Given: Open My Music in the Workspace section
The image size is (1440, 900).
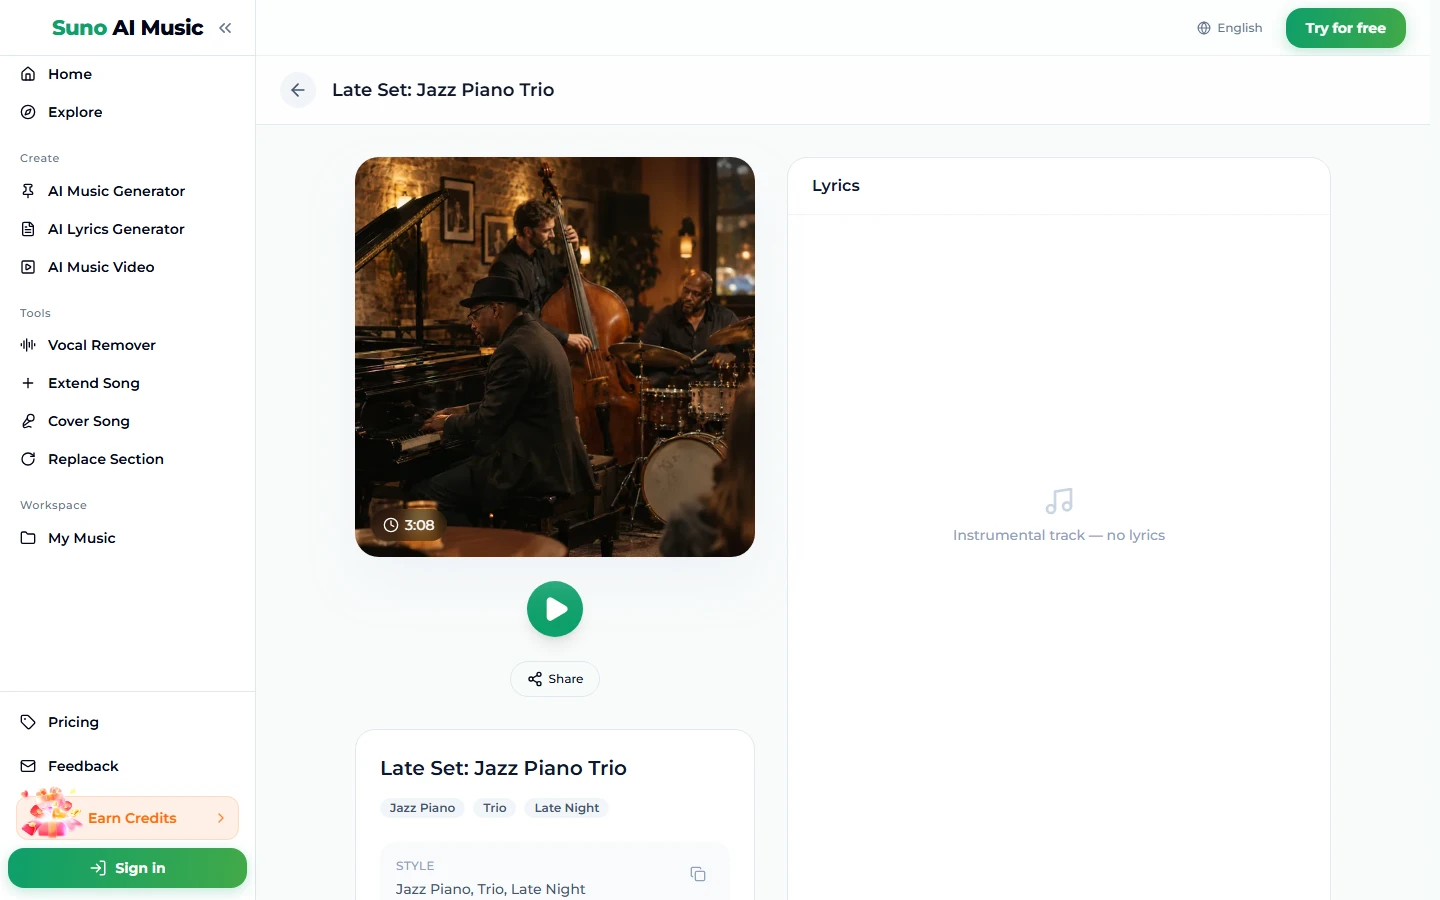Looking at the screenshot, I should tap(127, 538).
